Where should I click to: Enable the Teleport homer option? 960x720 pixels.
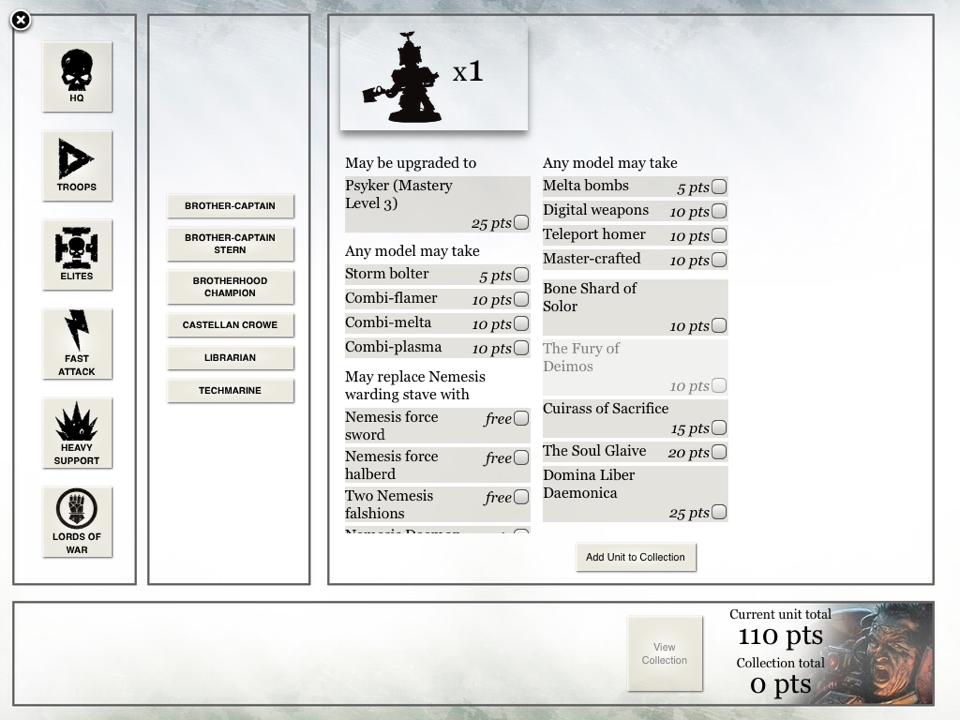coord(719,235)
